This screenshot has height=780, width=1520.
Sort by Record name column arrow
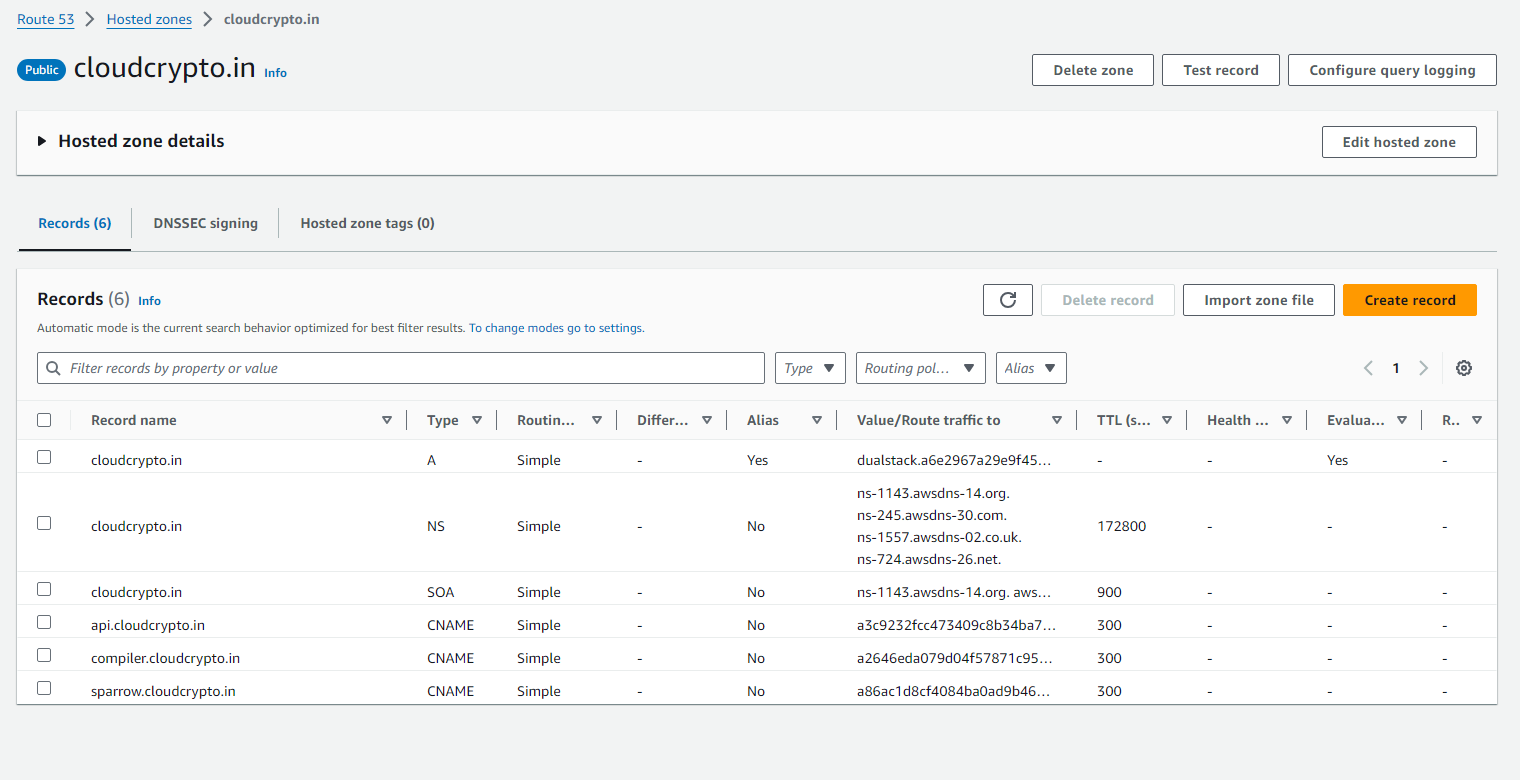click(387, 421)
